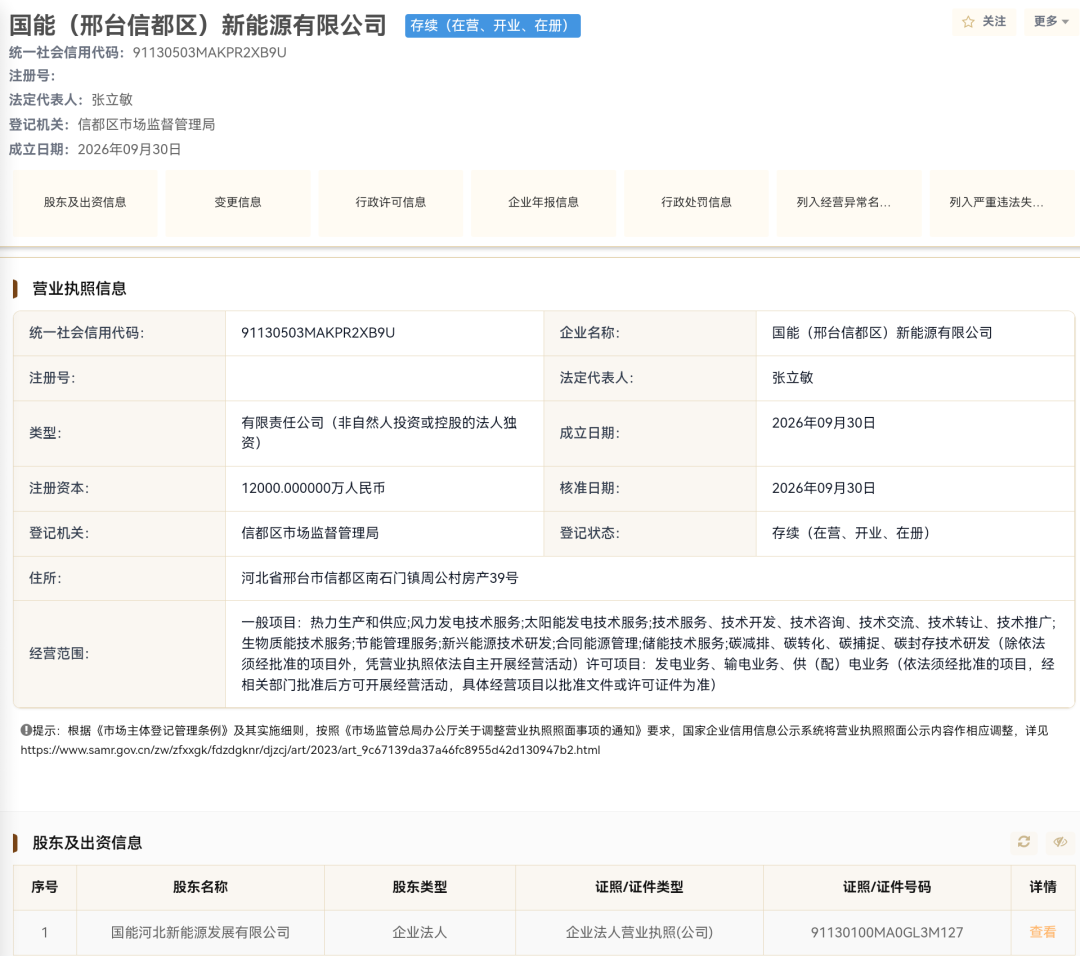Open the 更多 dropdown menu
1080x956 pixels.
click(1050, 22)
